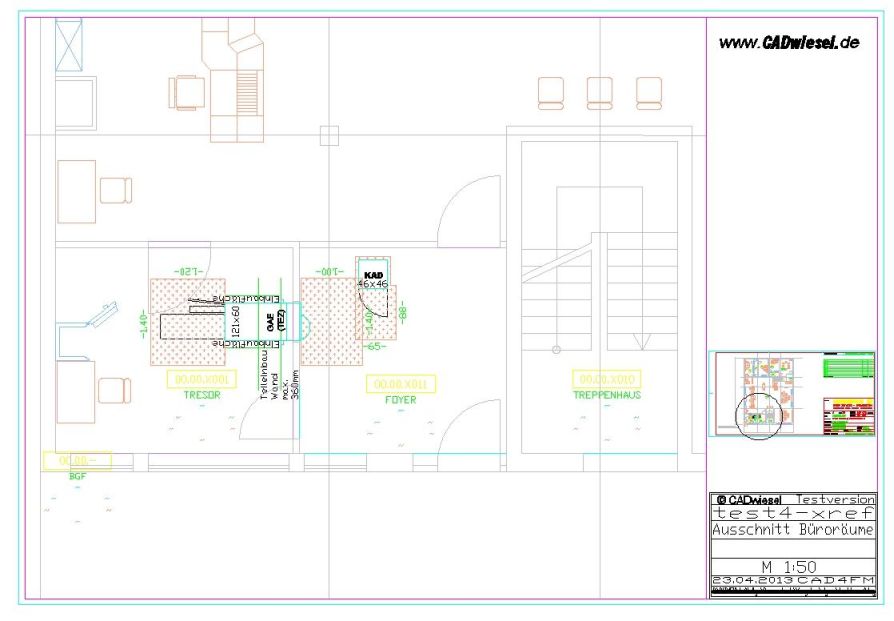Click the www.CADwiesel.de website text
The height and width of the screenshot is (621, 894).
click(x=790, y=44)
